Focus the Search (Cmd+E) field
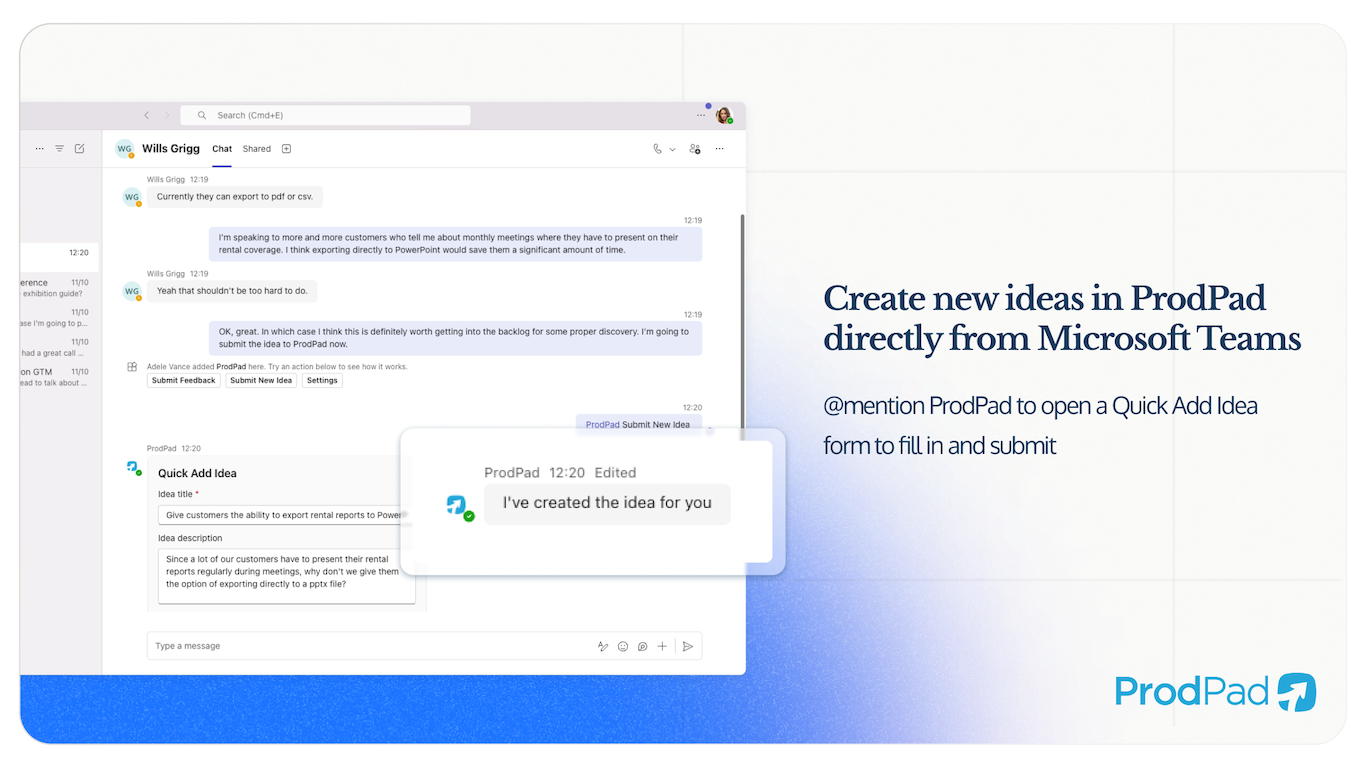The image size is (1366, 768). coord(325,115)
